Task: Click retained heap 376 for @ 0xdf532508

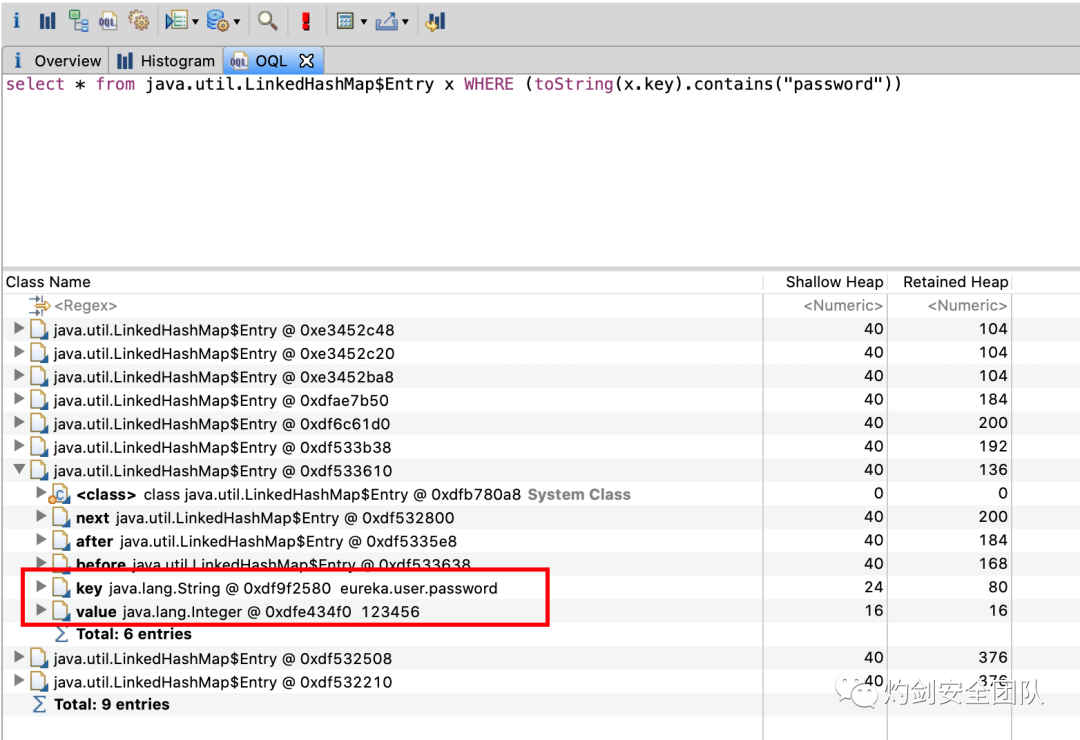Action: 993,658
